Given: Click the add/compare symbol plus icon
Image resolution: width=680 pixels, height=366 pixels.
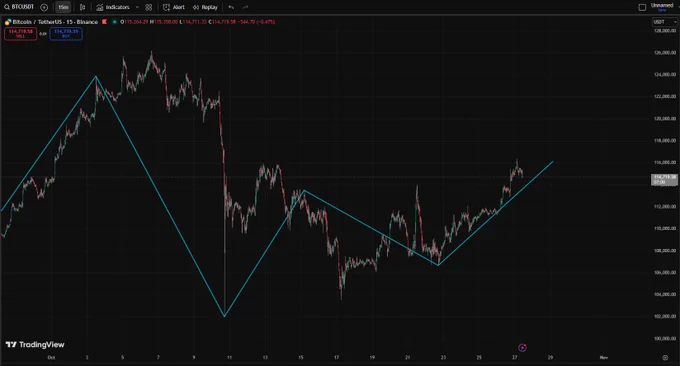Looking at the screenshot, I should pyautogui.click(x=44, y=7).
